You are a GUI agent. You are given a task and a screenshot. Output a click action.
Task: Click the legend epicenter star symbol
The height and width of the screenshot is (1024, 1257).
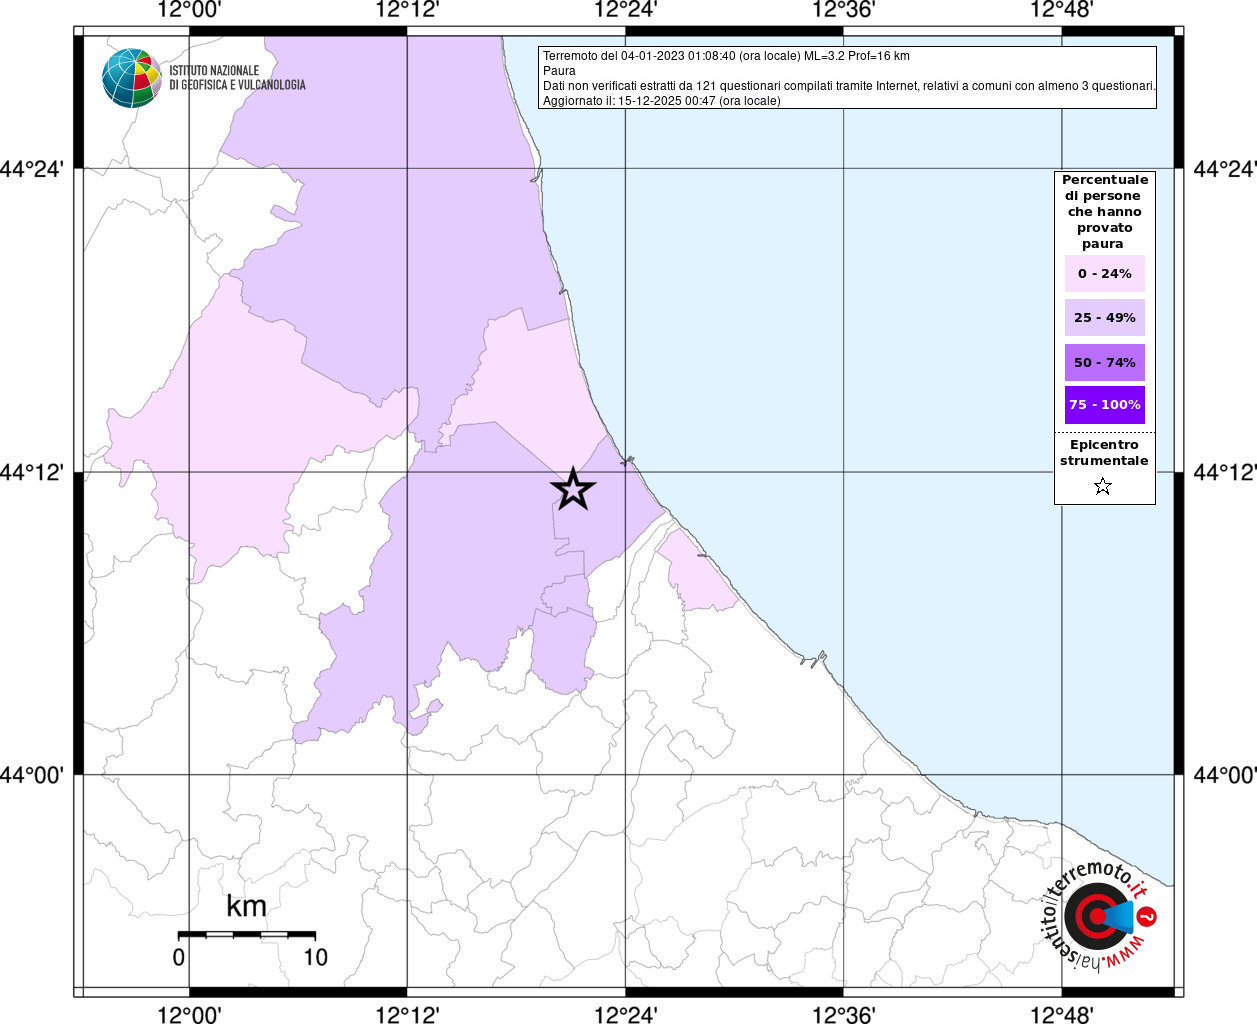coord(1103,486)
